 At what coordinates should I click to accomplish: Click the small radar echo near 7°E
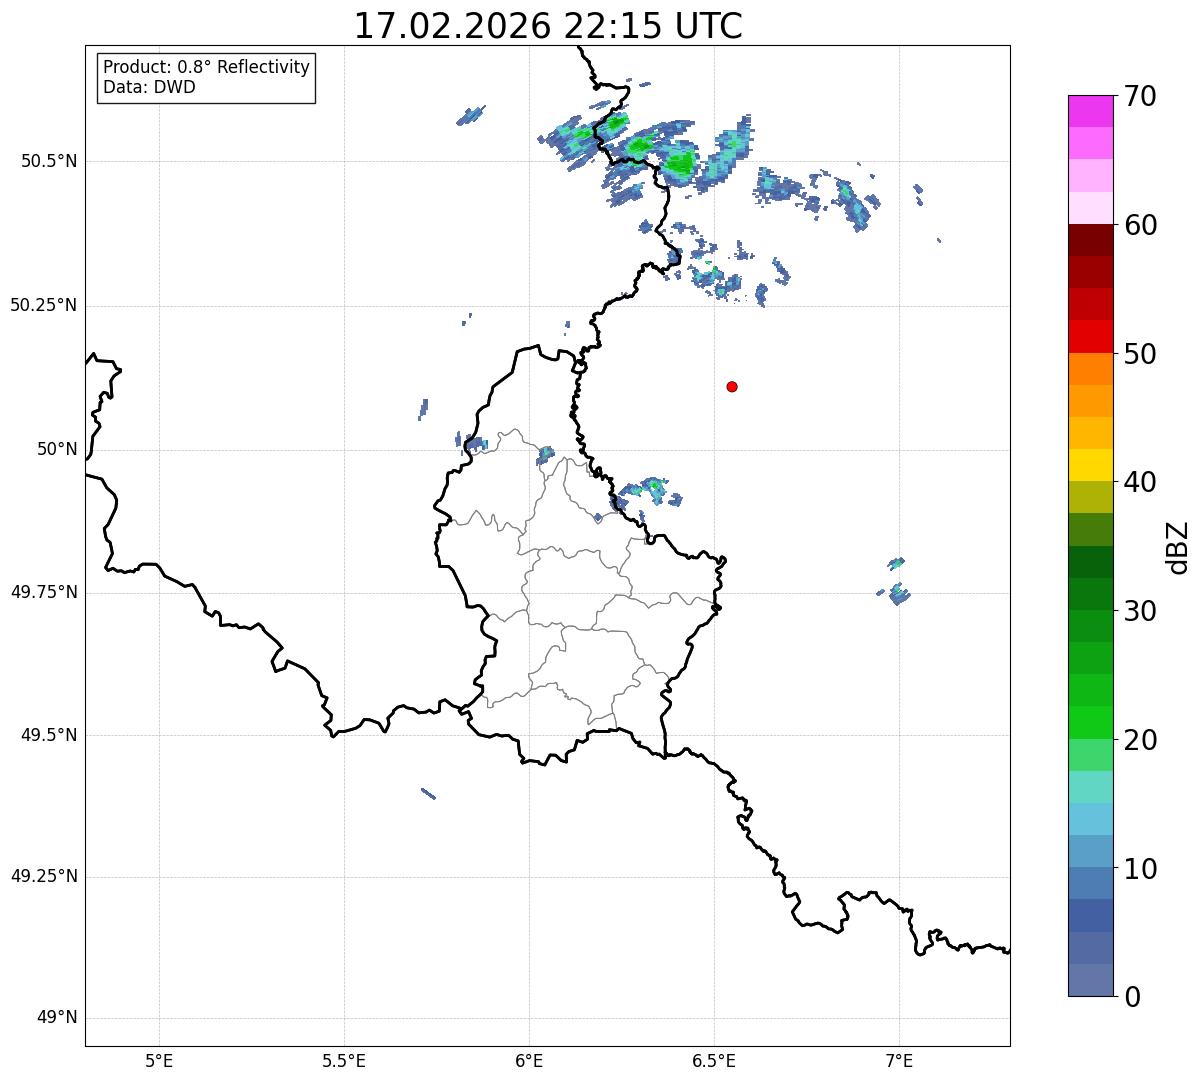coord(897,582)
